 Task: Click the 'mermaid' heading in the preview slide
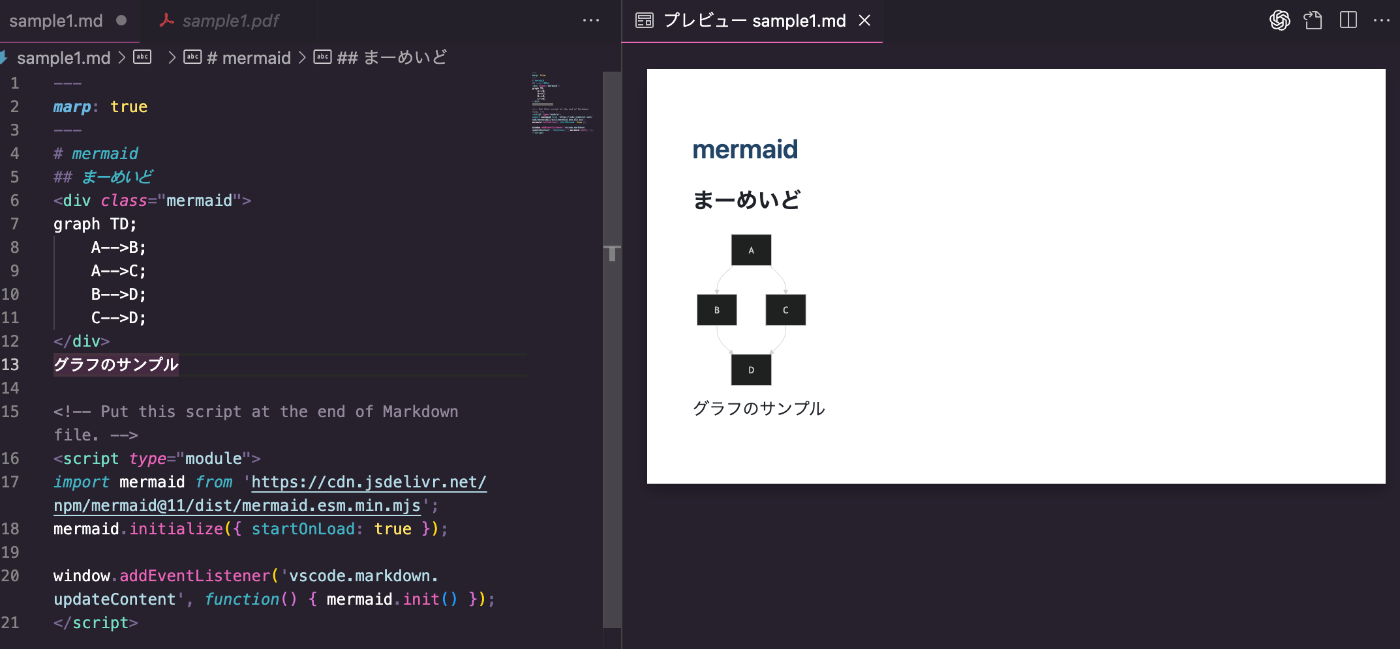pyautogui.click(x=745, y=150)
